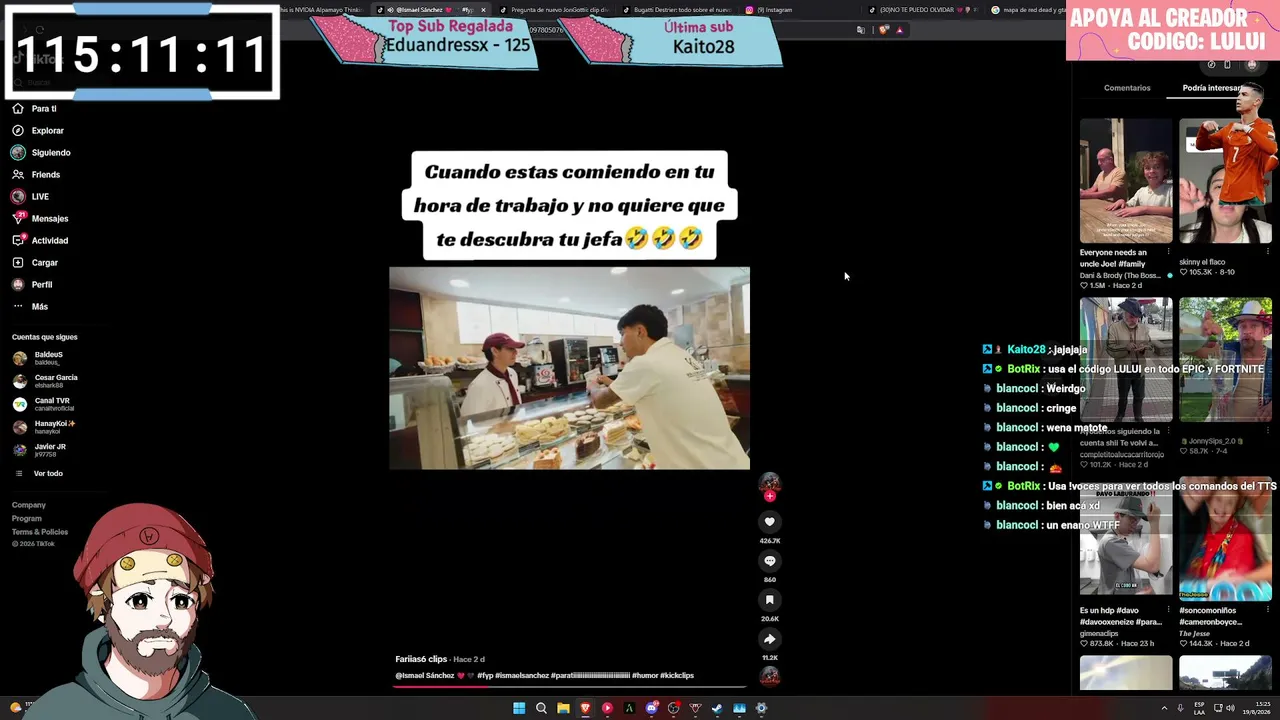The image size is (1280, 720).
Task: Switch to the Bugatti Destrier browser tab
Action: (677, 10)
